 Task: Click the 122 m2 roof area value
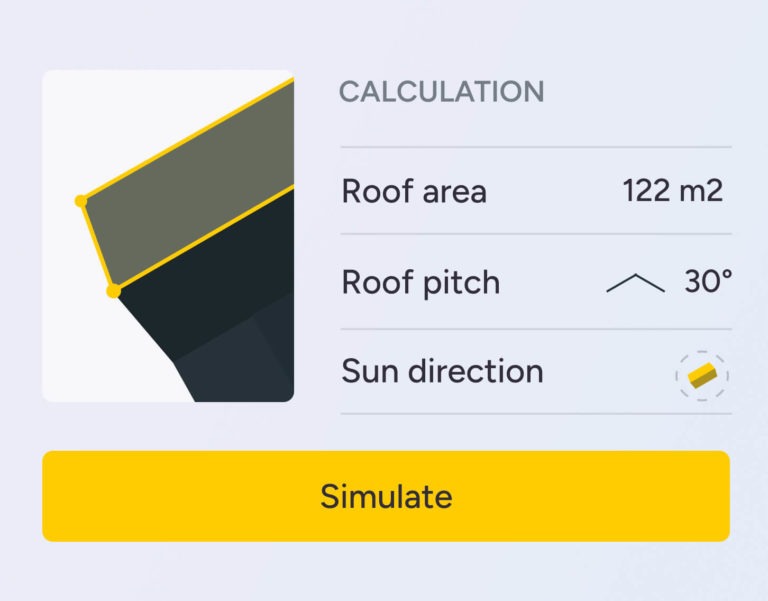(672, 190)
